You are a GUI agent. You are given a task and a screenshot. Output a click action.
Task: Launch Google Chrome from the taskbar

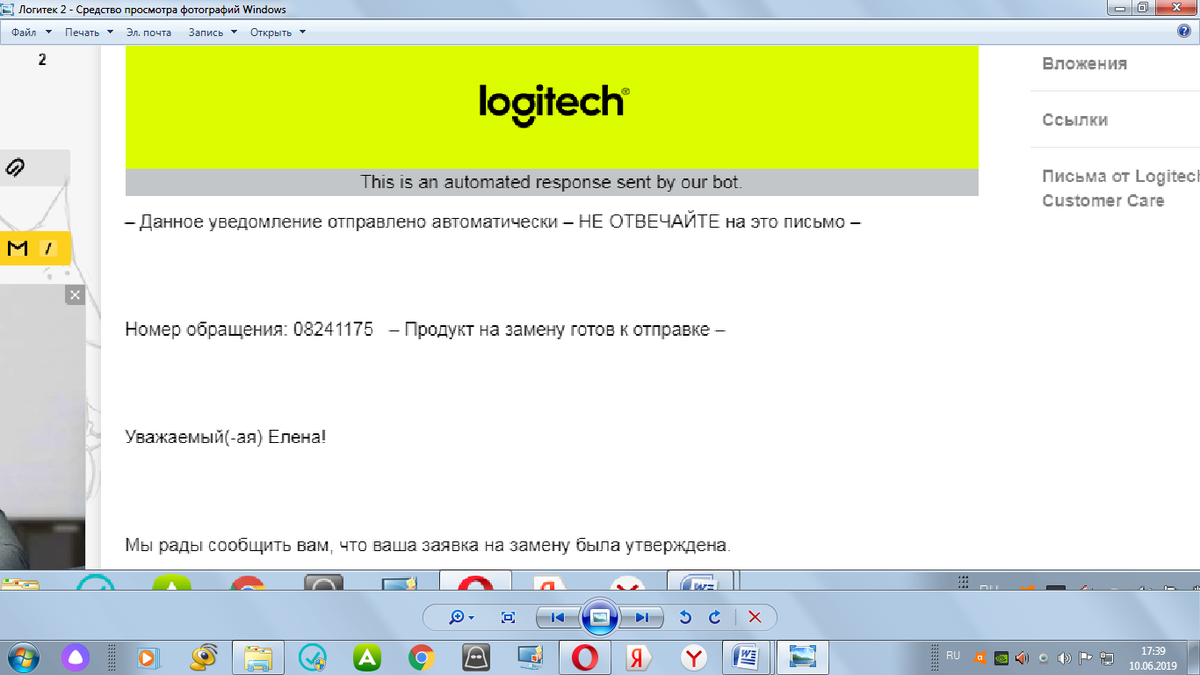point(421,657)
